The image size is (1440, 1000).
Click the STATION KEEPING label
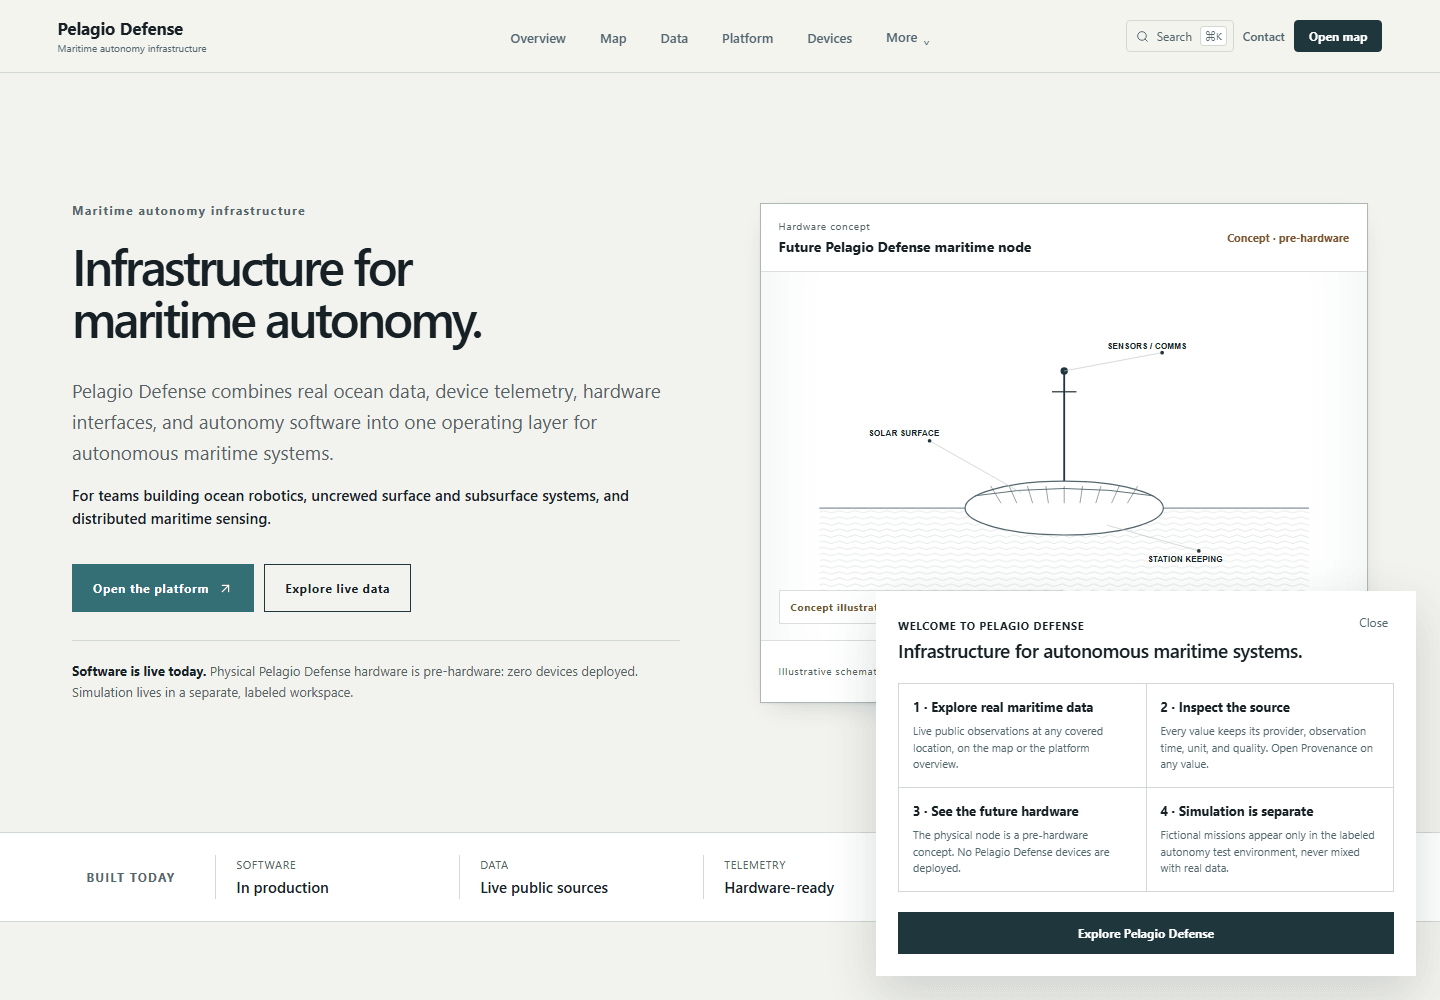coord(1185,559)
